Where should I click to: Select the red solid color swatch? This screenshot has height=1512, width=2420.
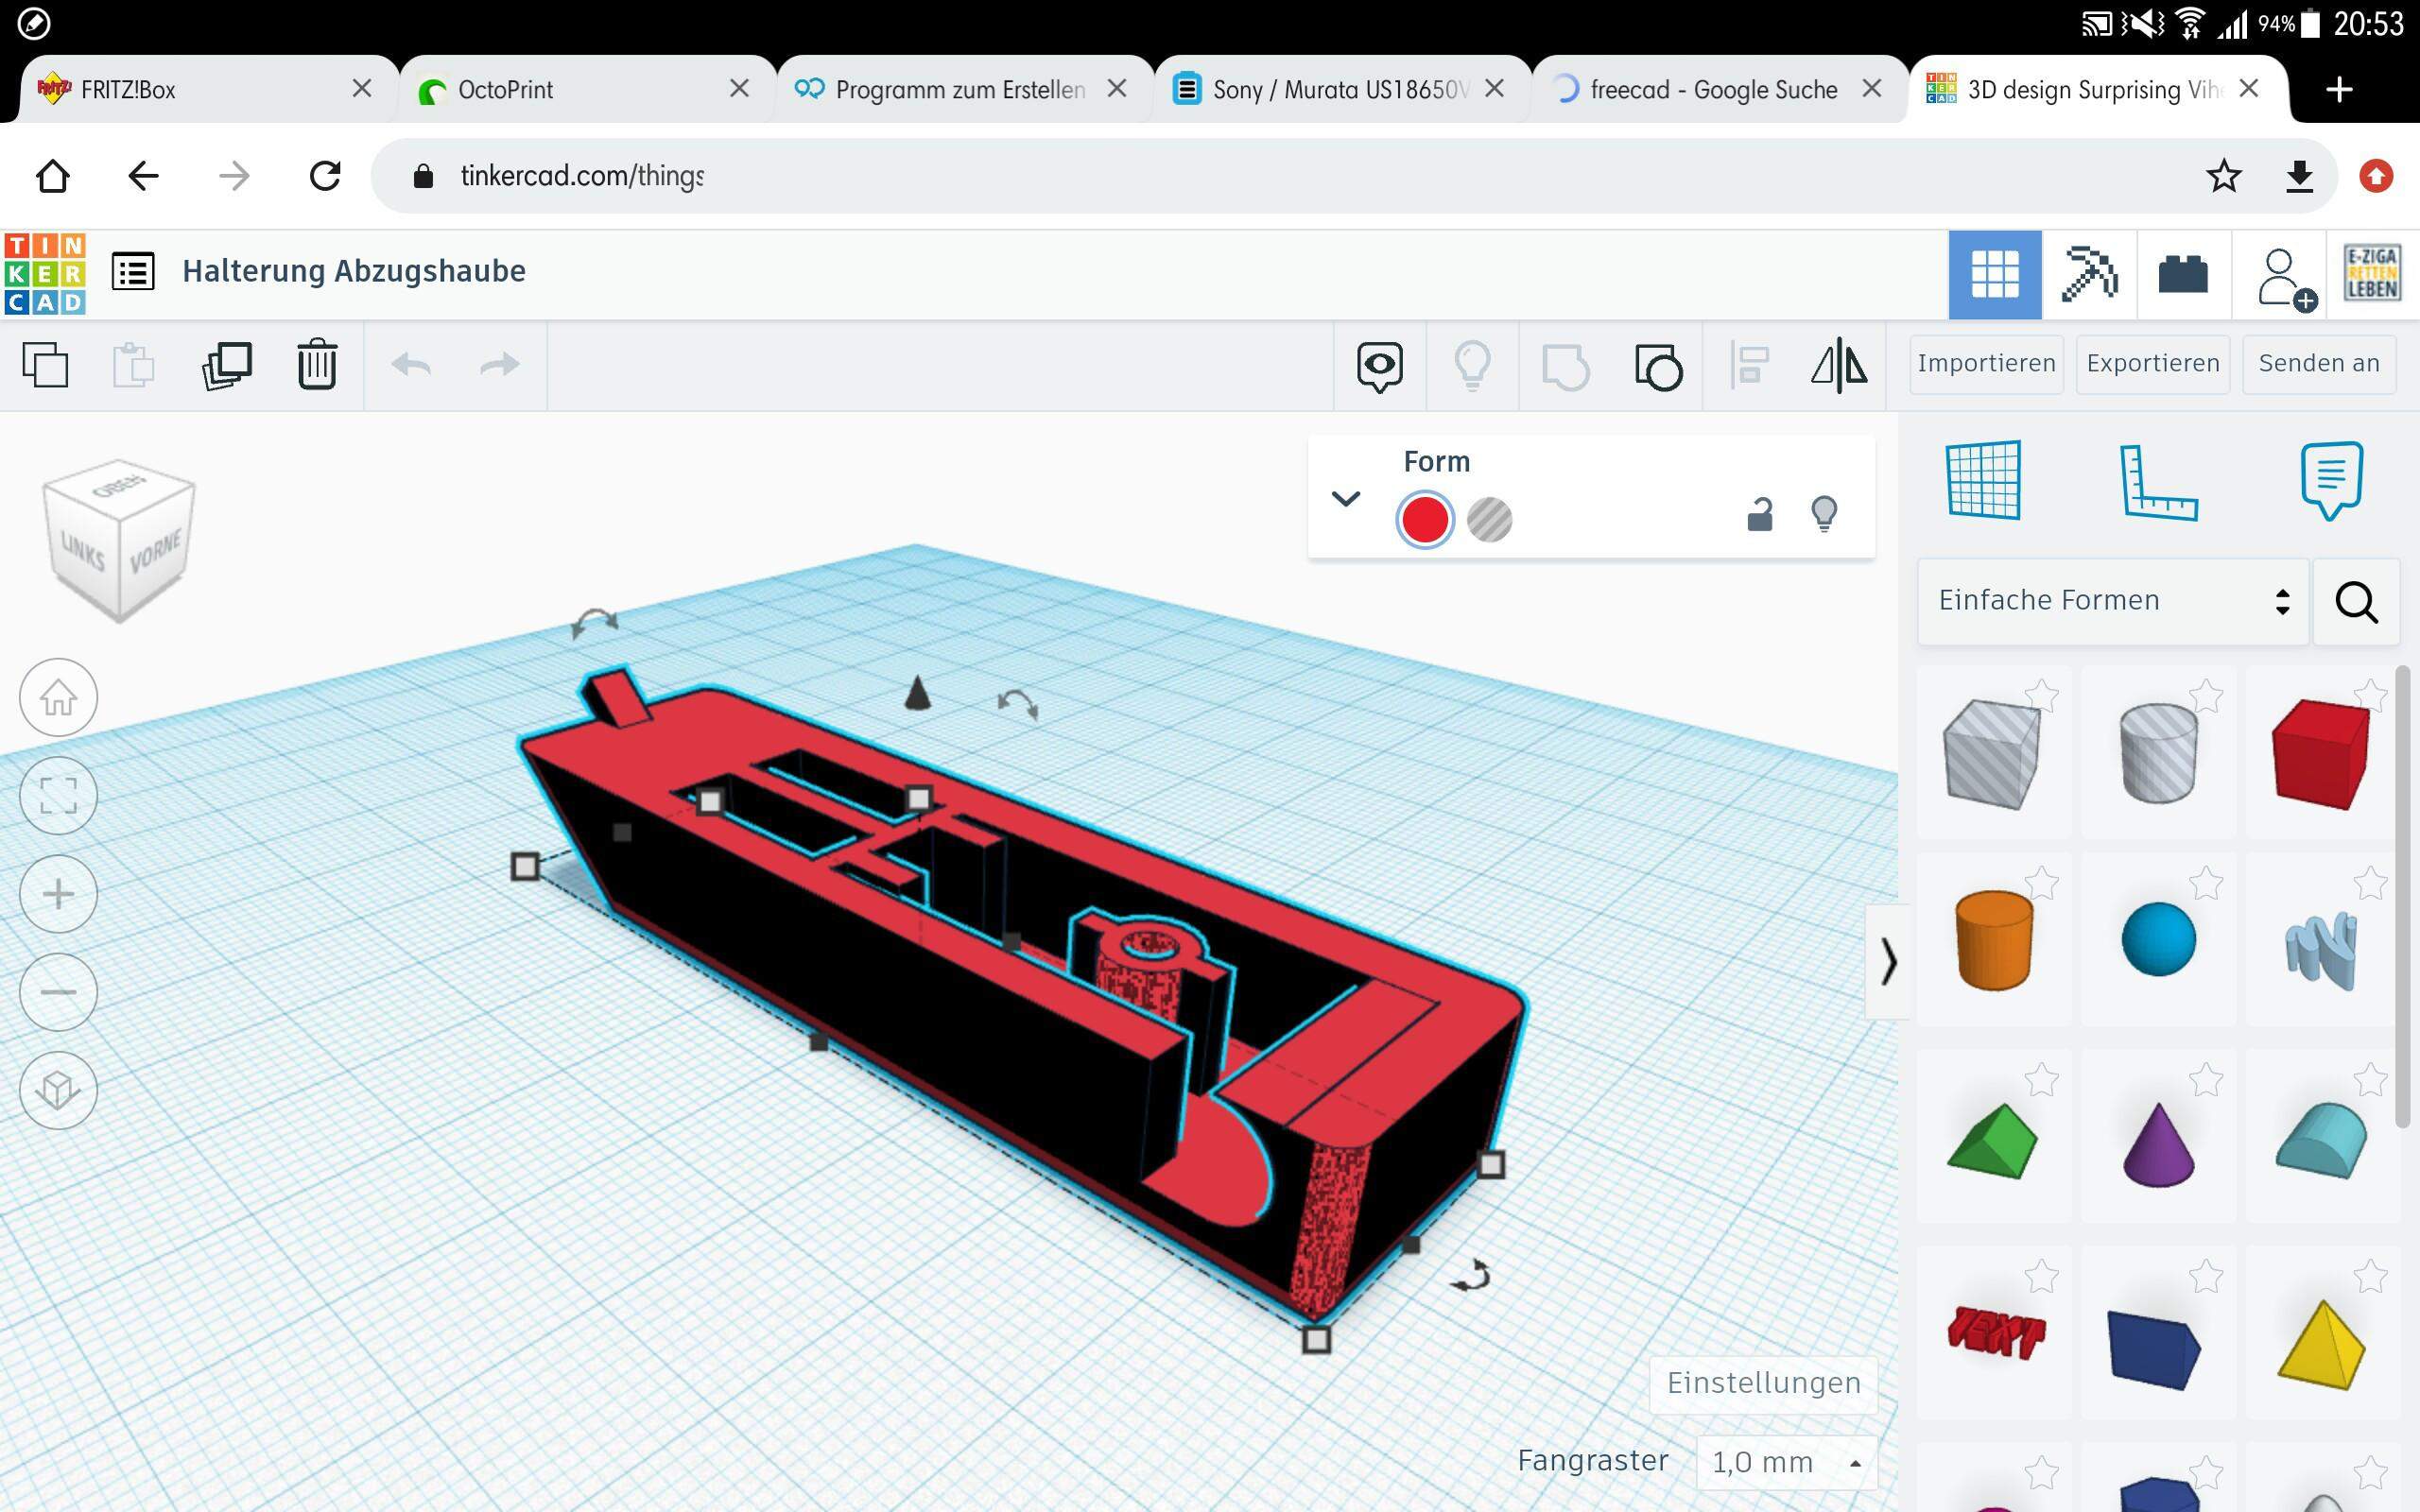1424,520
